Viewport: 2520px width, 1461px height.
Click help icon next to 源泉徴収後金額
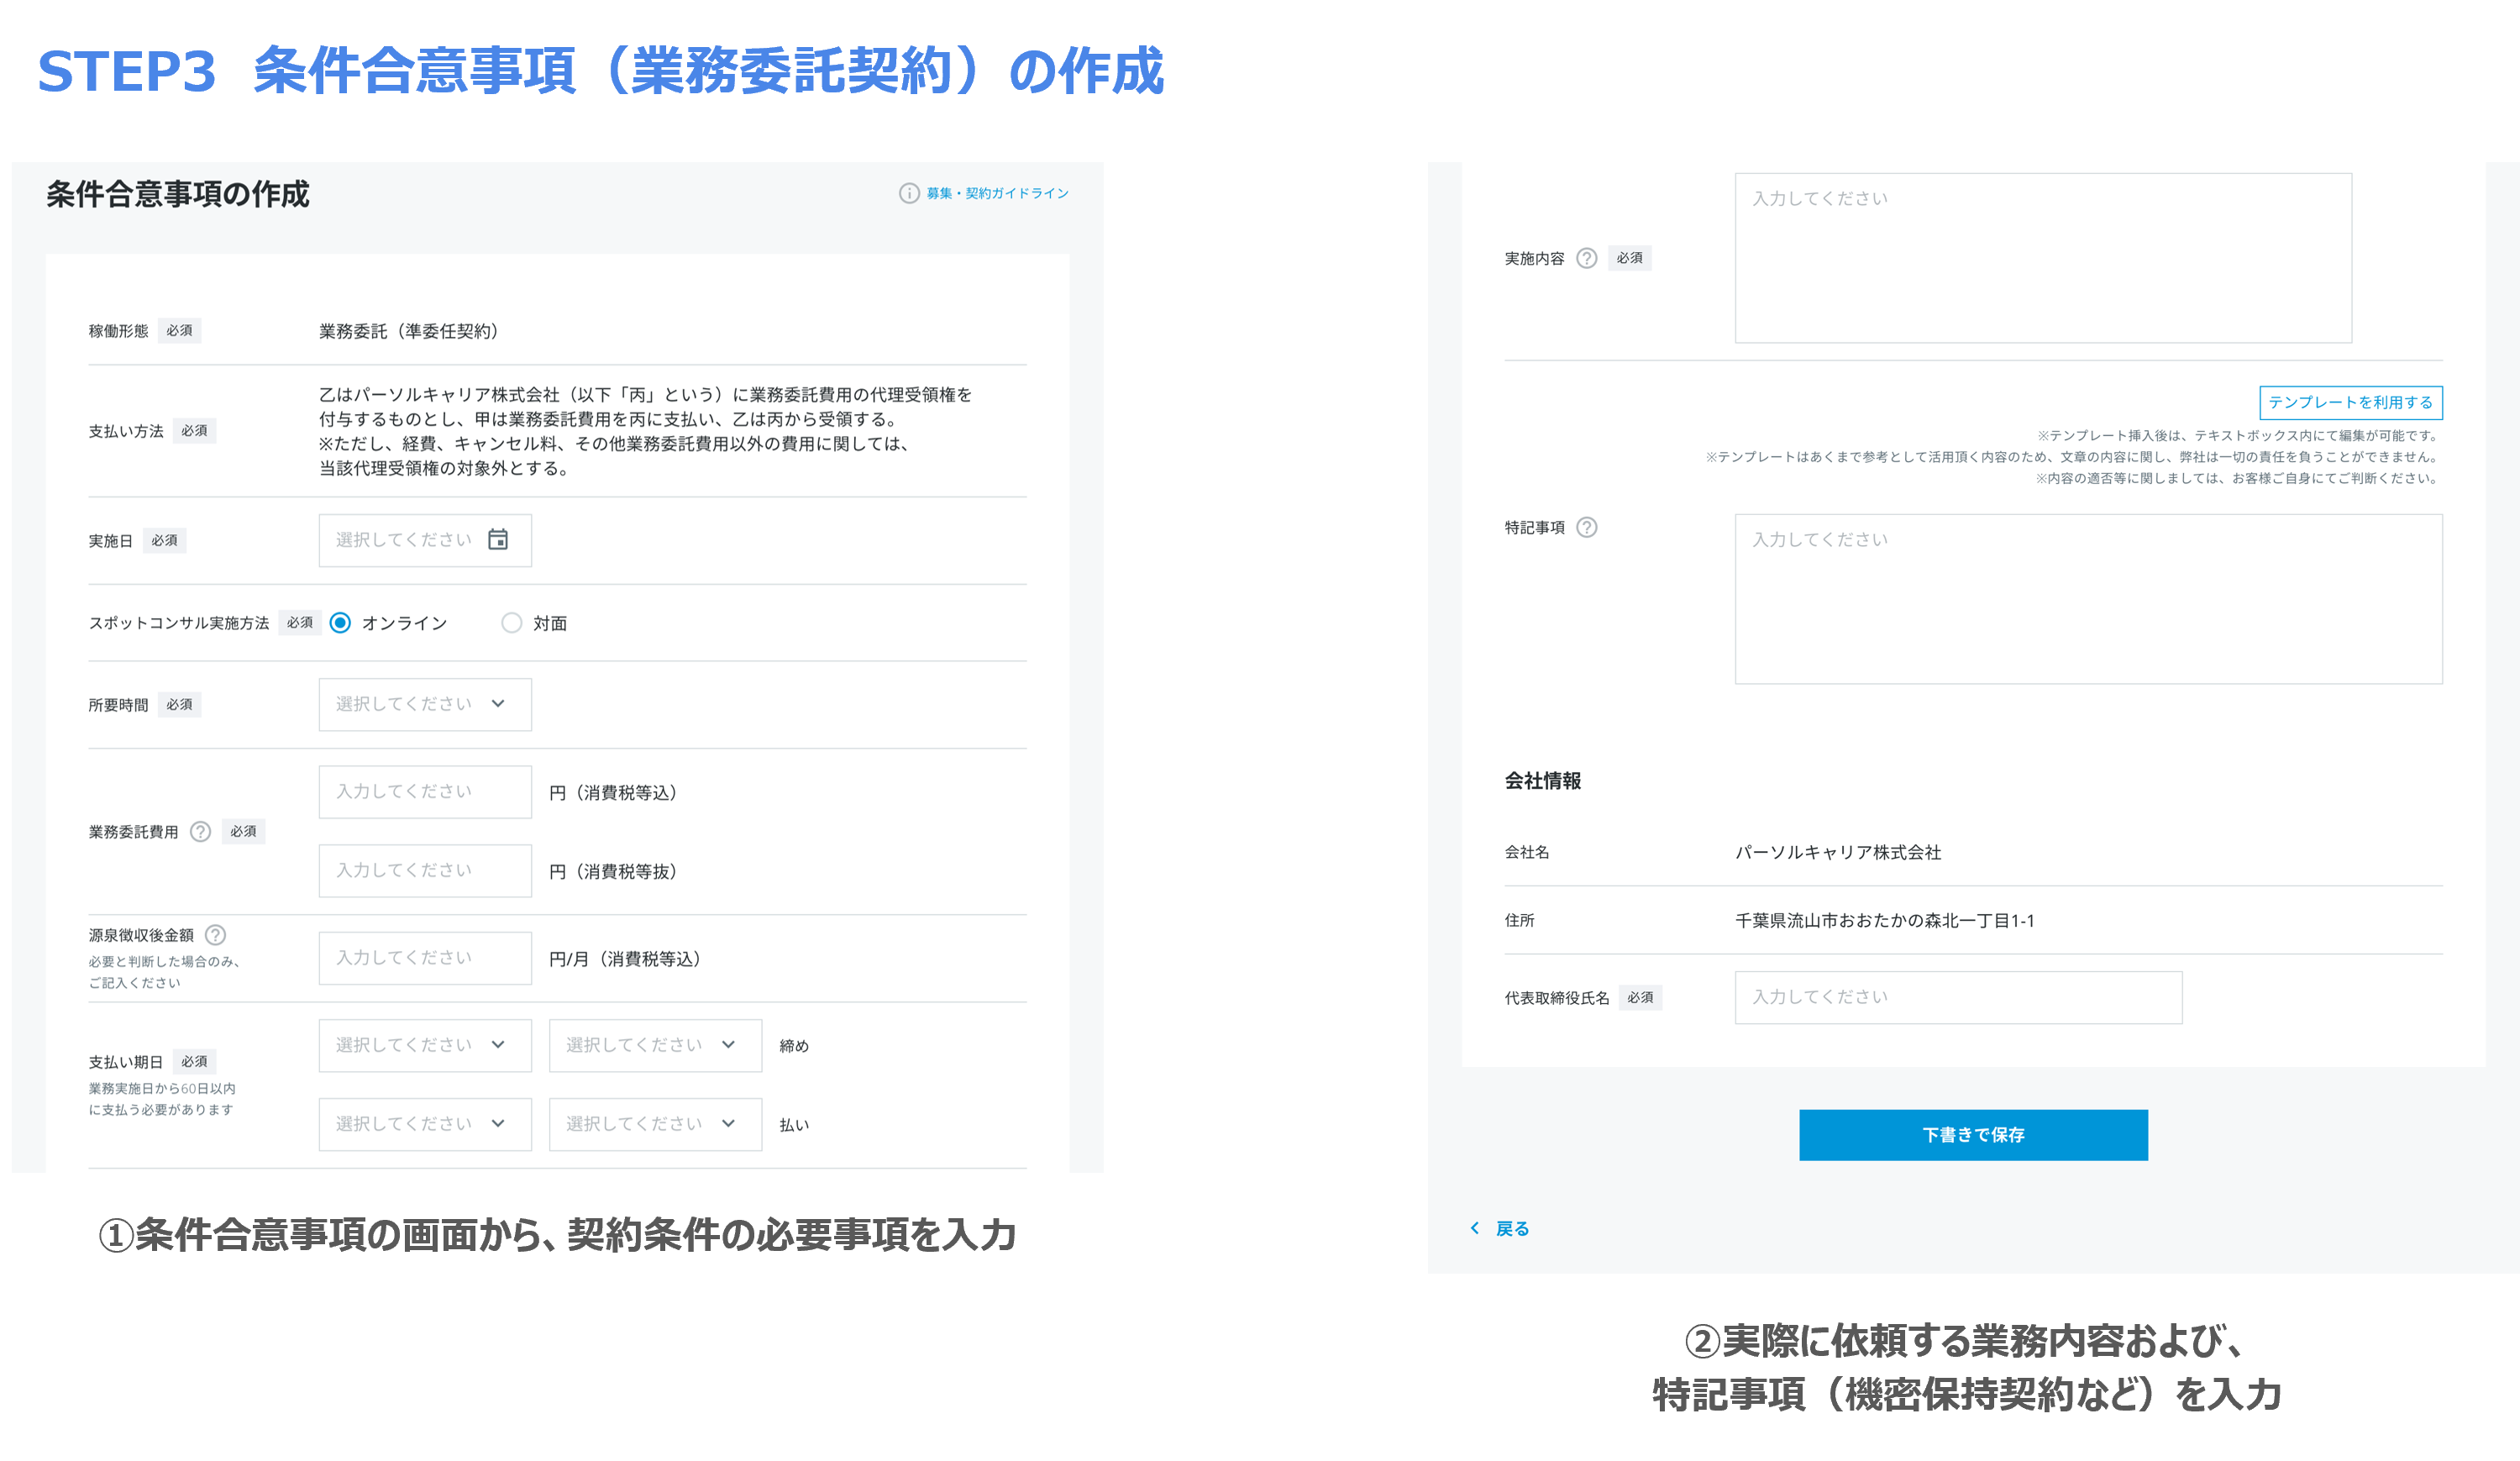pyautogui.click(x=215, y=935)
